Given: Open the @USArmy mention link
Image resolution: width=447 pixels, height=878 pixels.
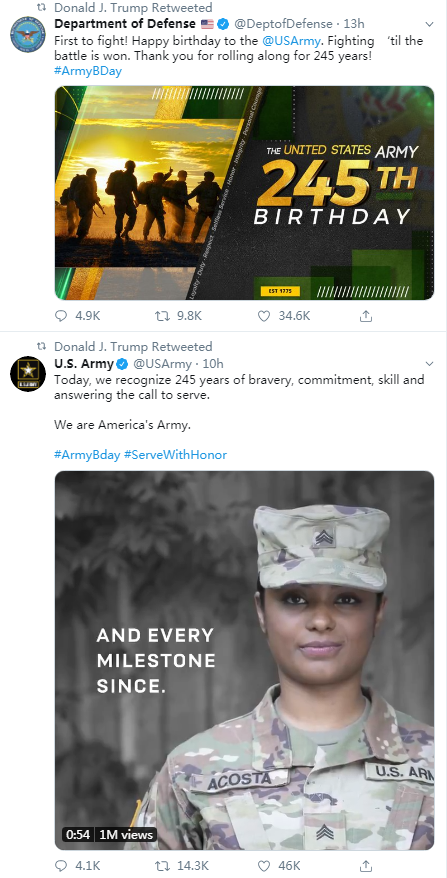Looking at the screenshot, I should 291,41.
